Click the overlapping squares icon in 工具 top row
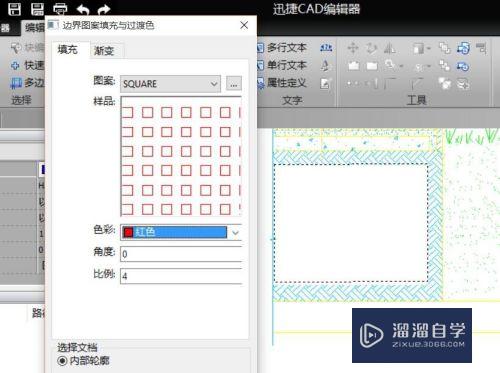 point(444,48)
